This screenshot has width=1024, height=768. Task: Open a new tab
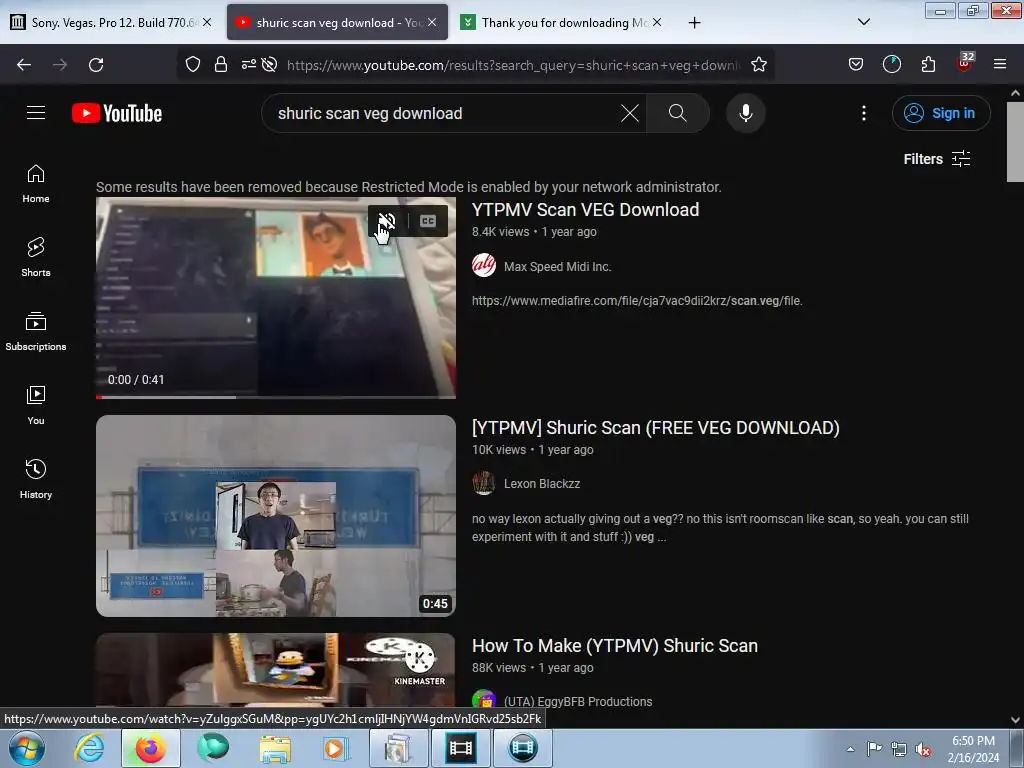(694, 22)
